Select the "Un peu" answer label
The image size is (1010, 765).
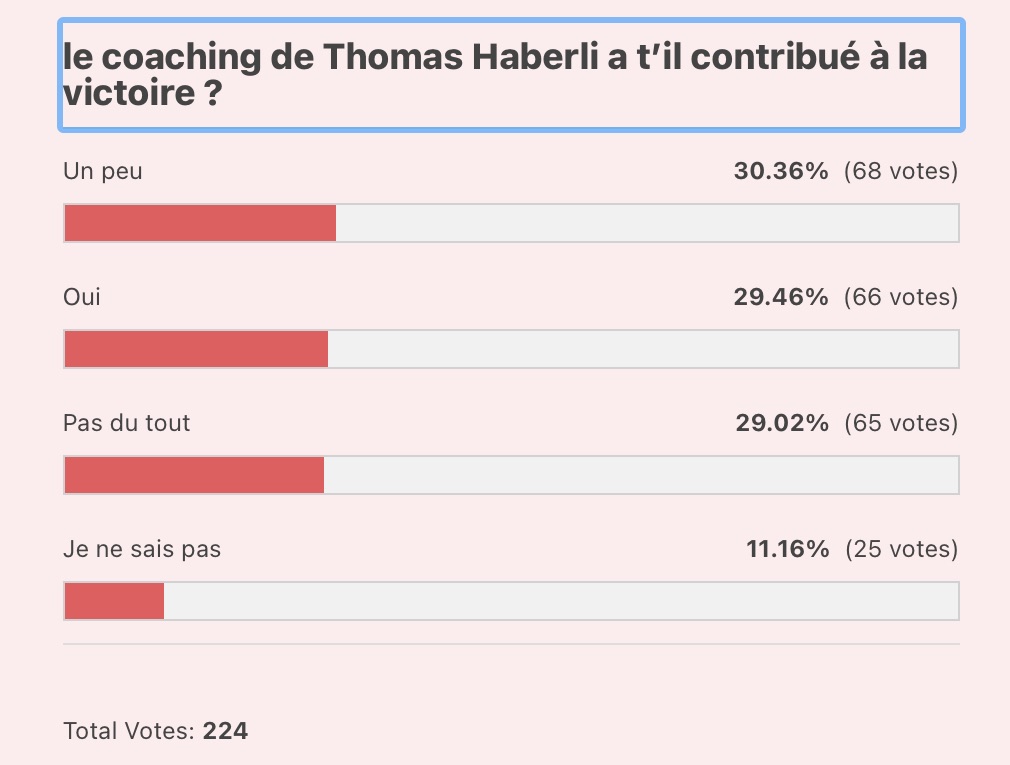(103, 171)
